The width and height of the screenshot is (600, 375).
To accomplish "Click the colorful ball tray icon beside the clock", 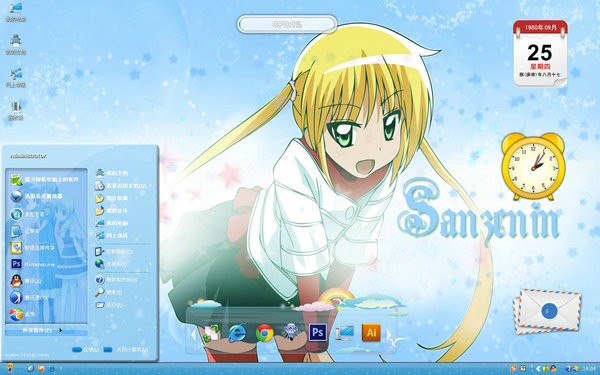I will [576, 368].
